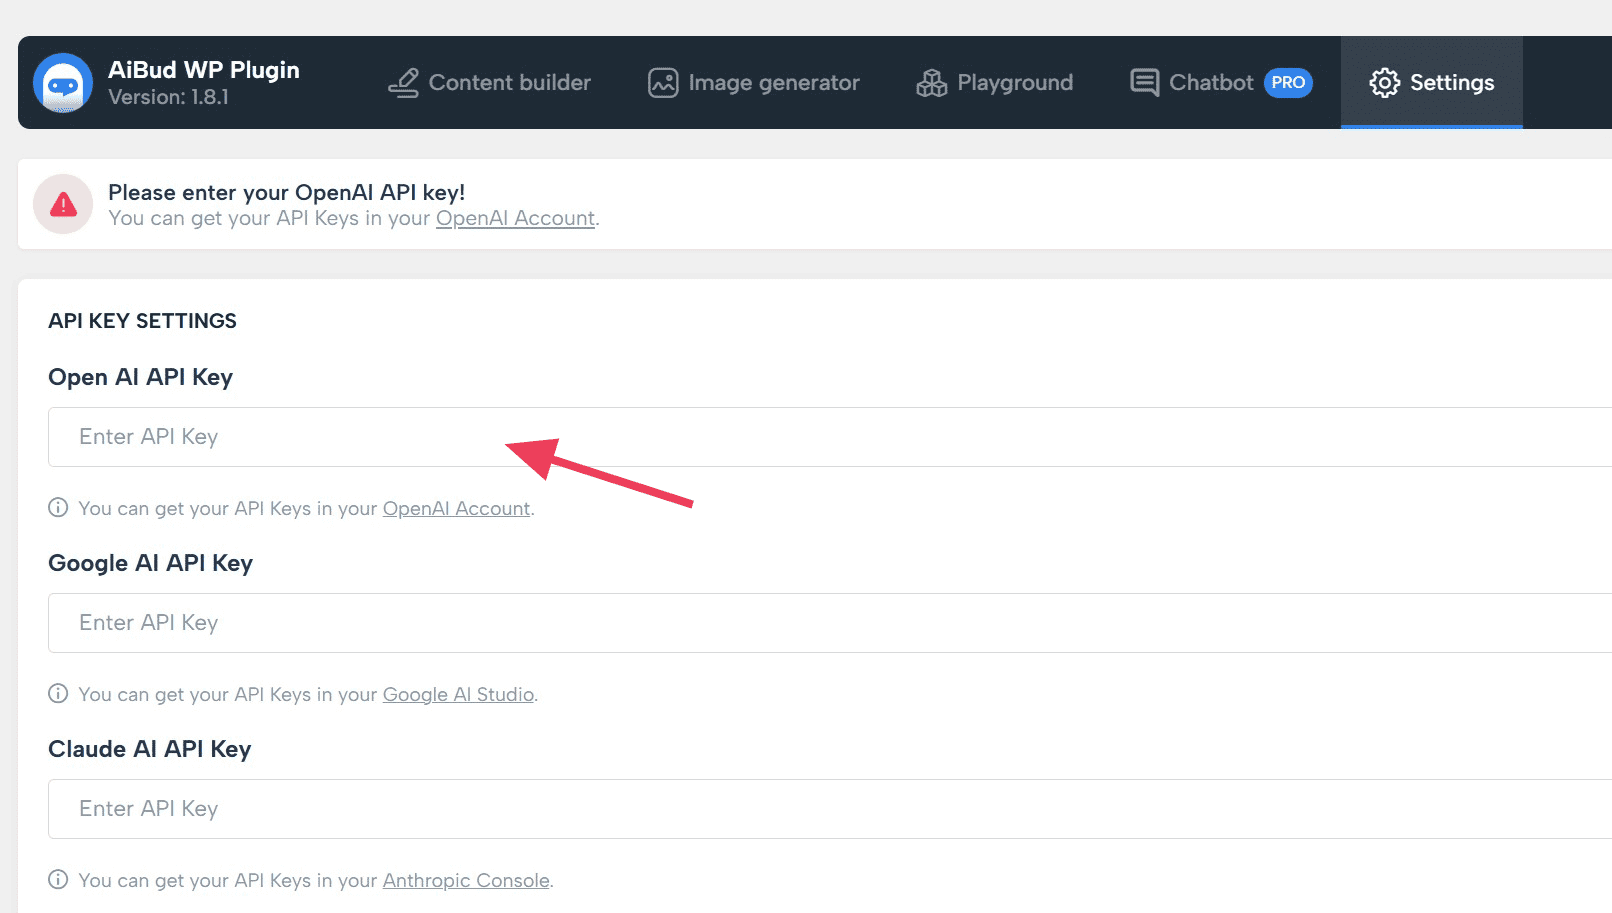Click the info icon below the Google AI field
The image size is (1612, 913).
(x=58, y=693)
